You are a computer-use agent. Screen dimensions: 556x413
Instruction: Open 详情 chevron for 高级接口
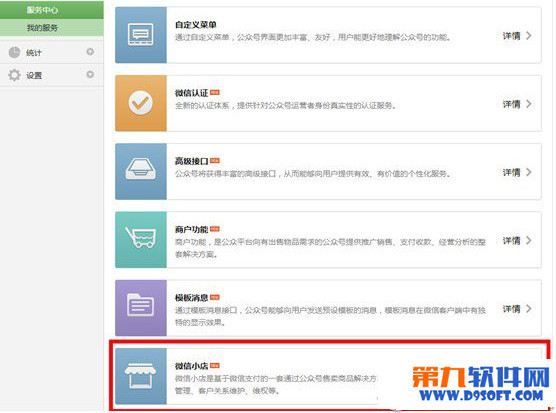pos(529,172)
